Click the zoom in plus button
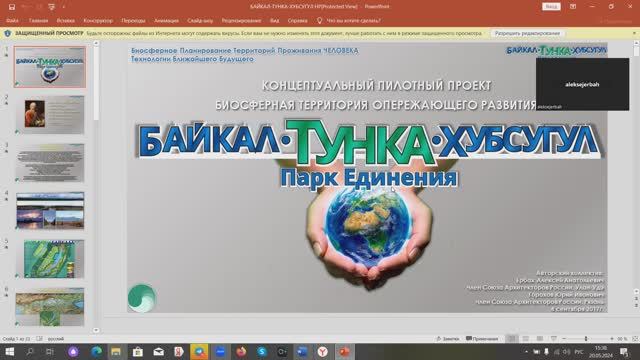The image size is (640, 360). [x=611, y=339]
